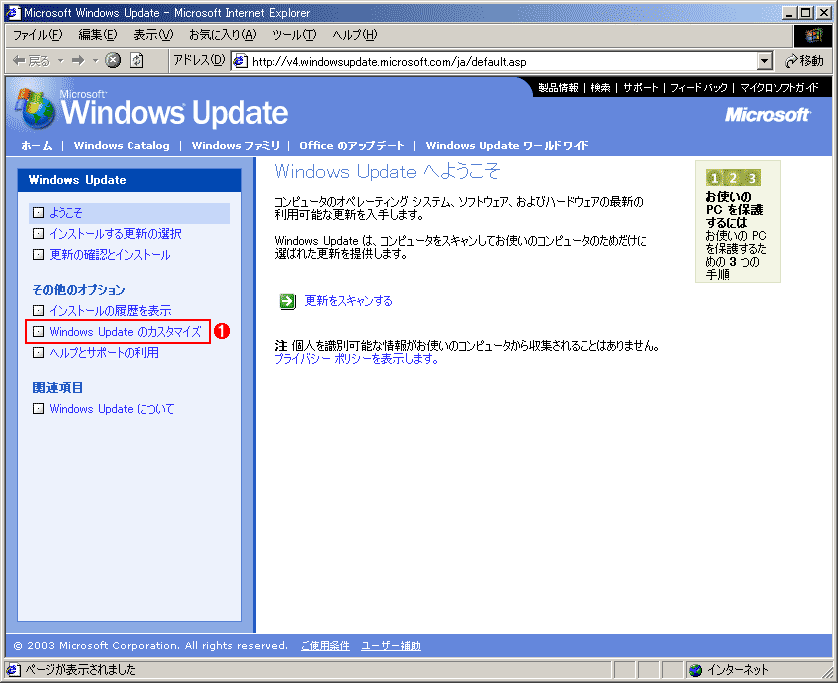Open the Office のアップデート navigation link
Viewport: 838px width, 683px height.
352,145
